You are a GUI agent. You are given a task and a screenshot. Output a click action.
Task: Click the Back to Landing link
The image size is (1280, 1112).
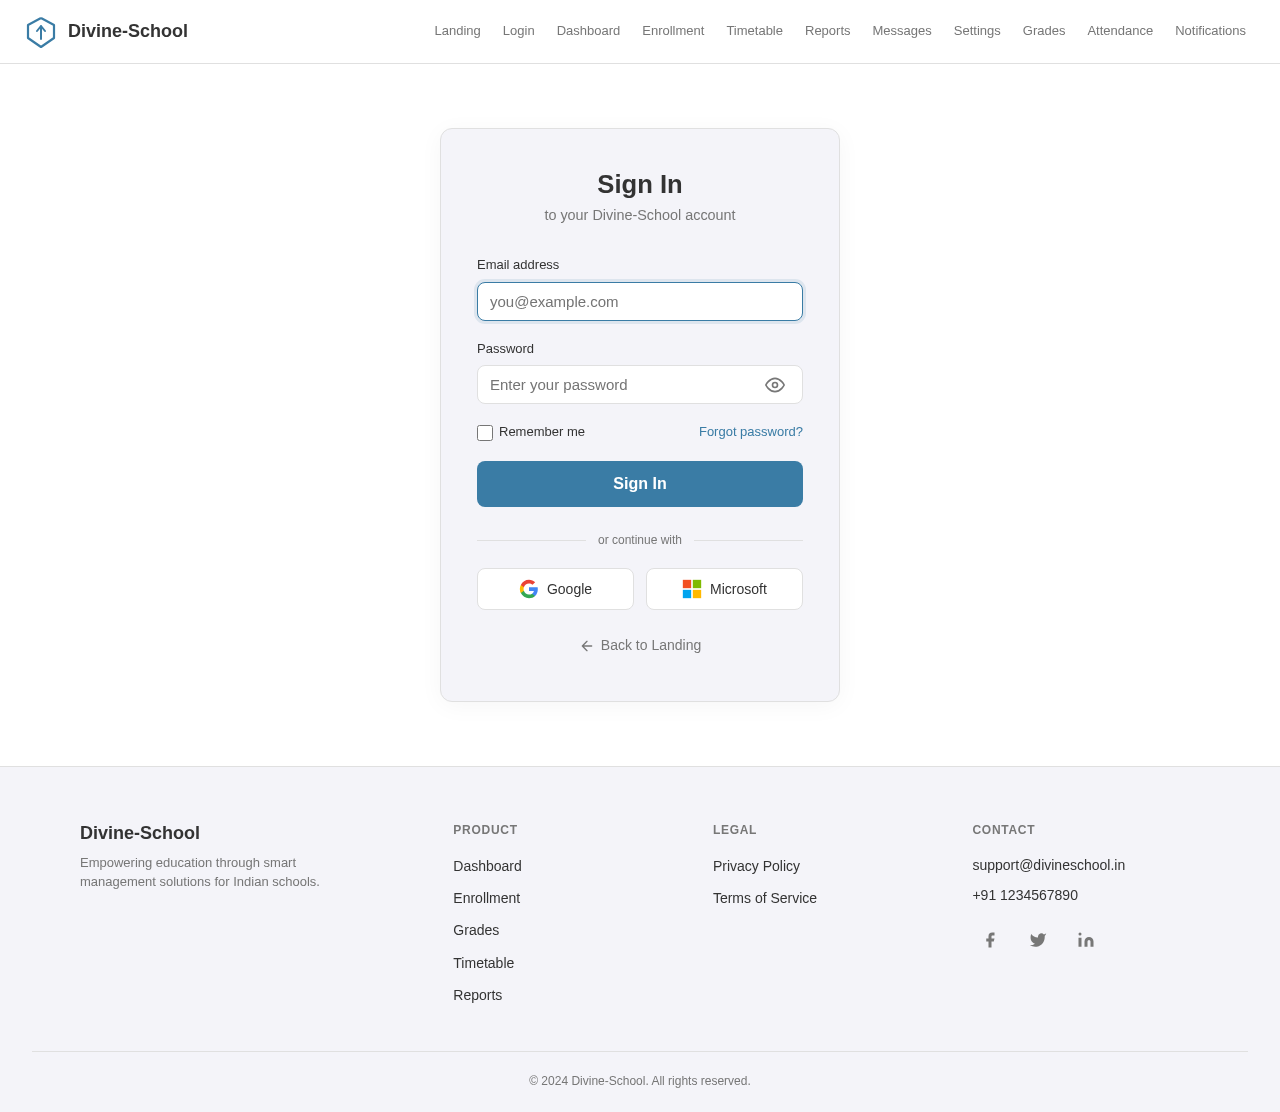640,645
